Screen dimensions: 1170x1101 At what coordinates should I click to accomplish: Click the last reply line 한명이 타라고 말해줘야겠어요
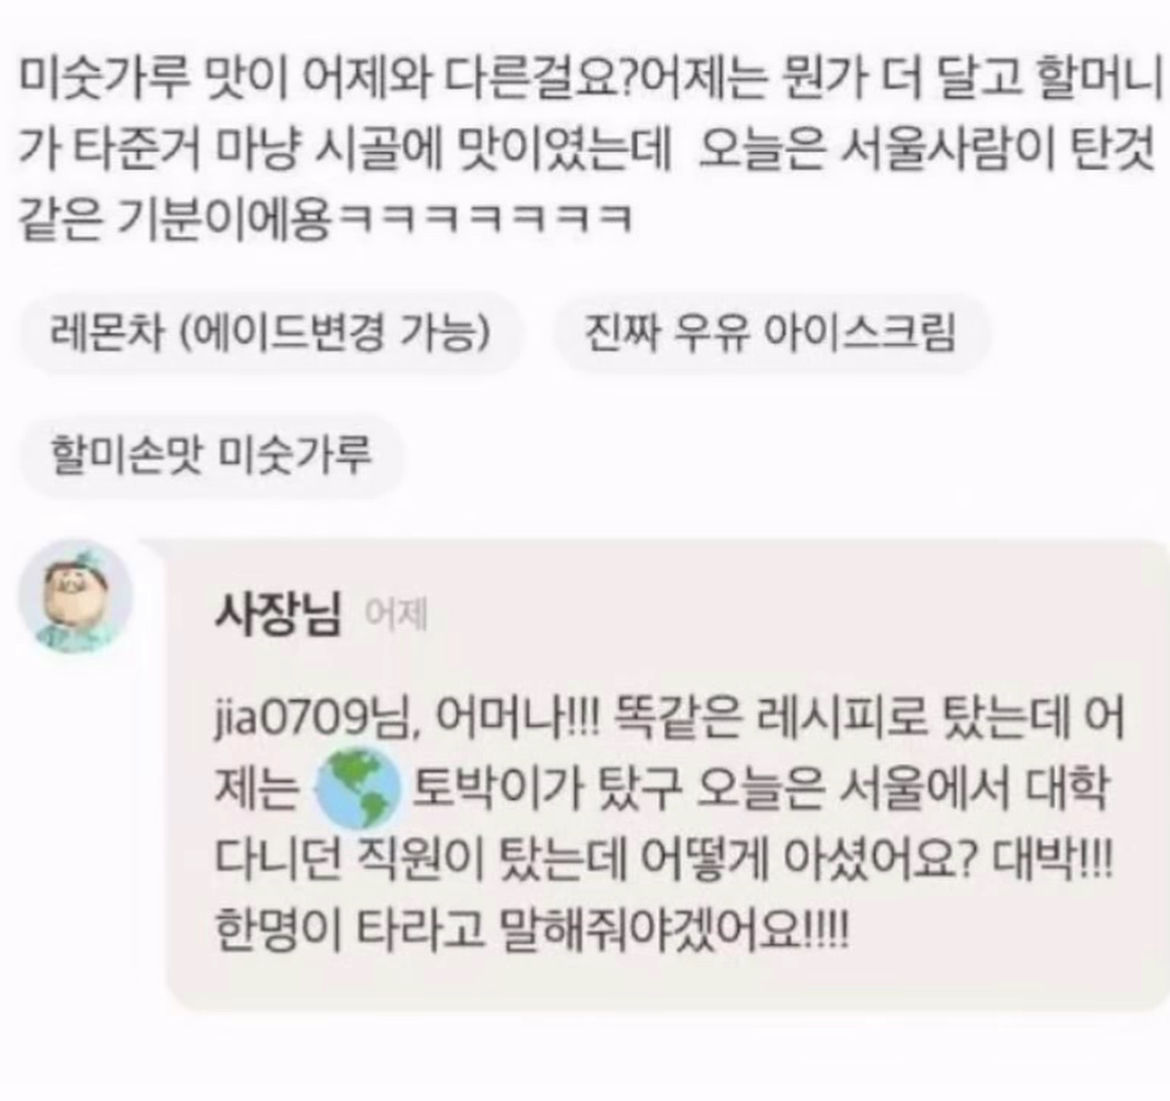click(531, 930)
